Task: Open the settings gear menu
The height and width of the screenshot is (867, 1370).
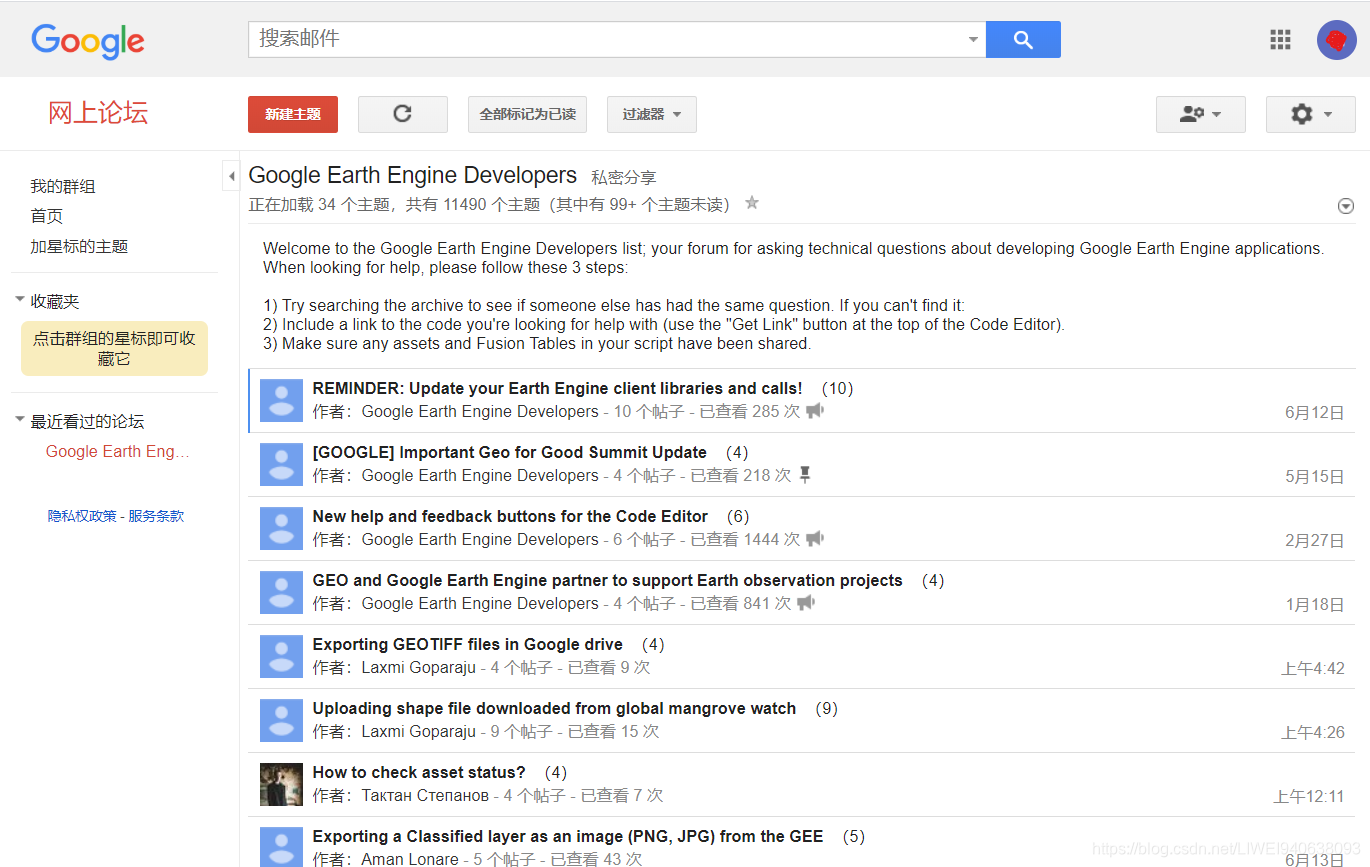Action: (1310, 114)
